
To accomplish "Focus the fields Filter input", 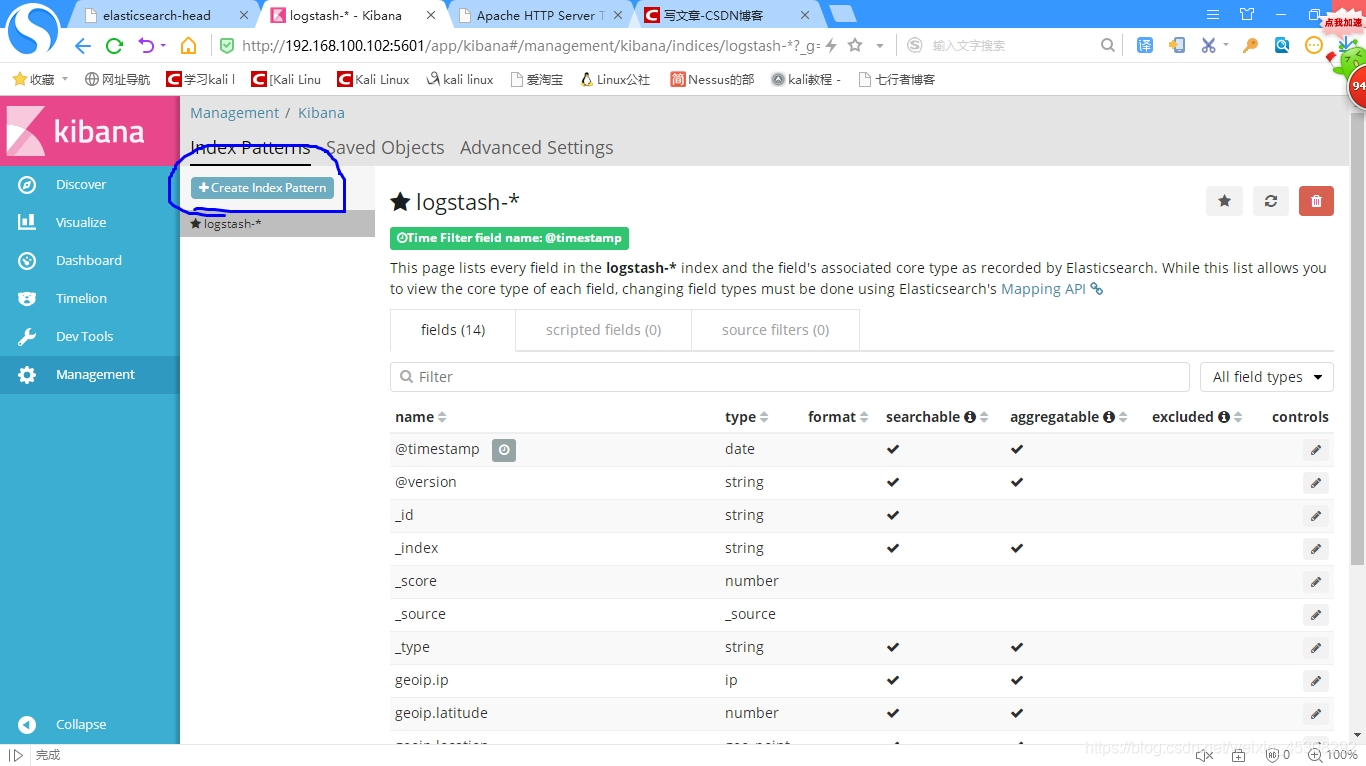I will coord(790,377).
